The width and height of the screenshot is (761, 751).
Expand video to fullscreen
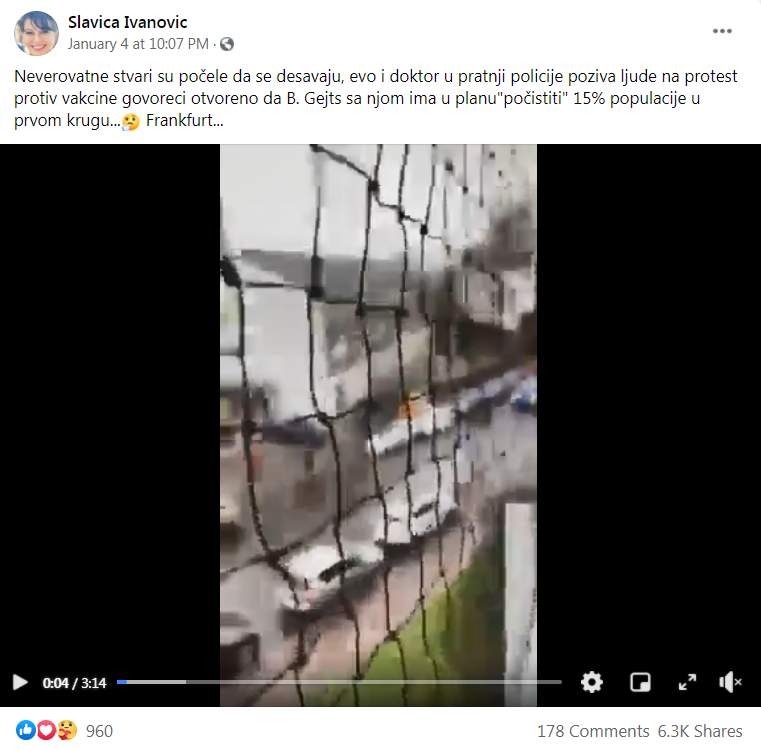coord(687,682)
